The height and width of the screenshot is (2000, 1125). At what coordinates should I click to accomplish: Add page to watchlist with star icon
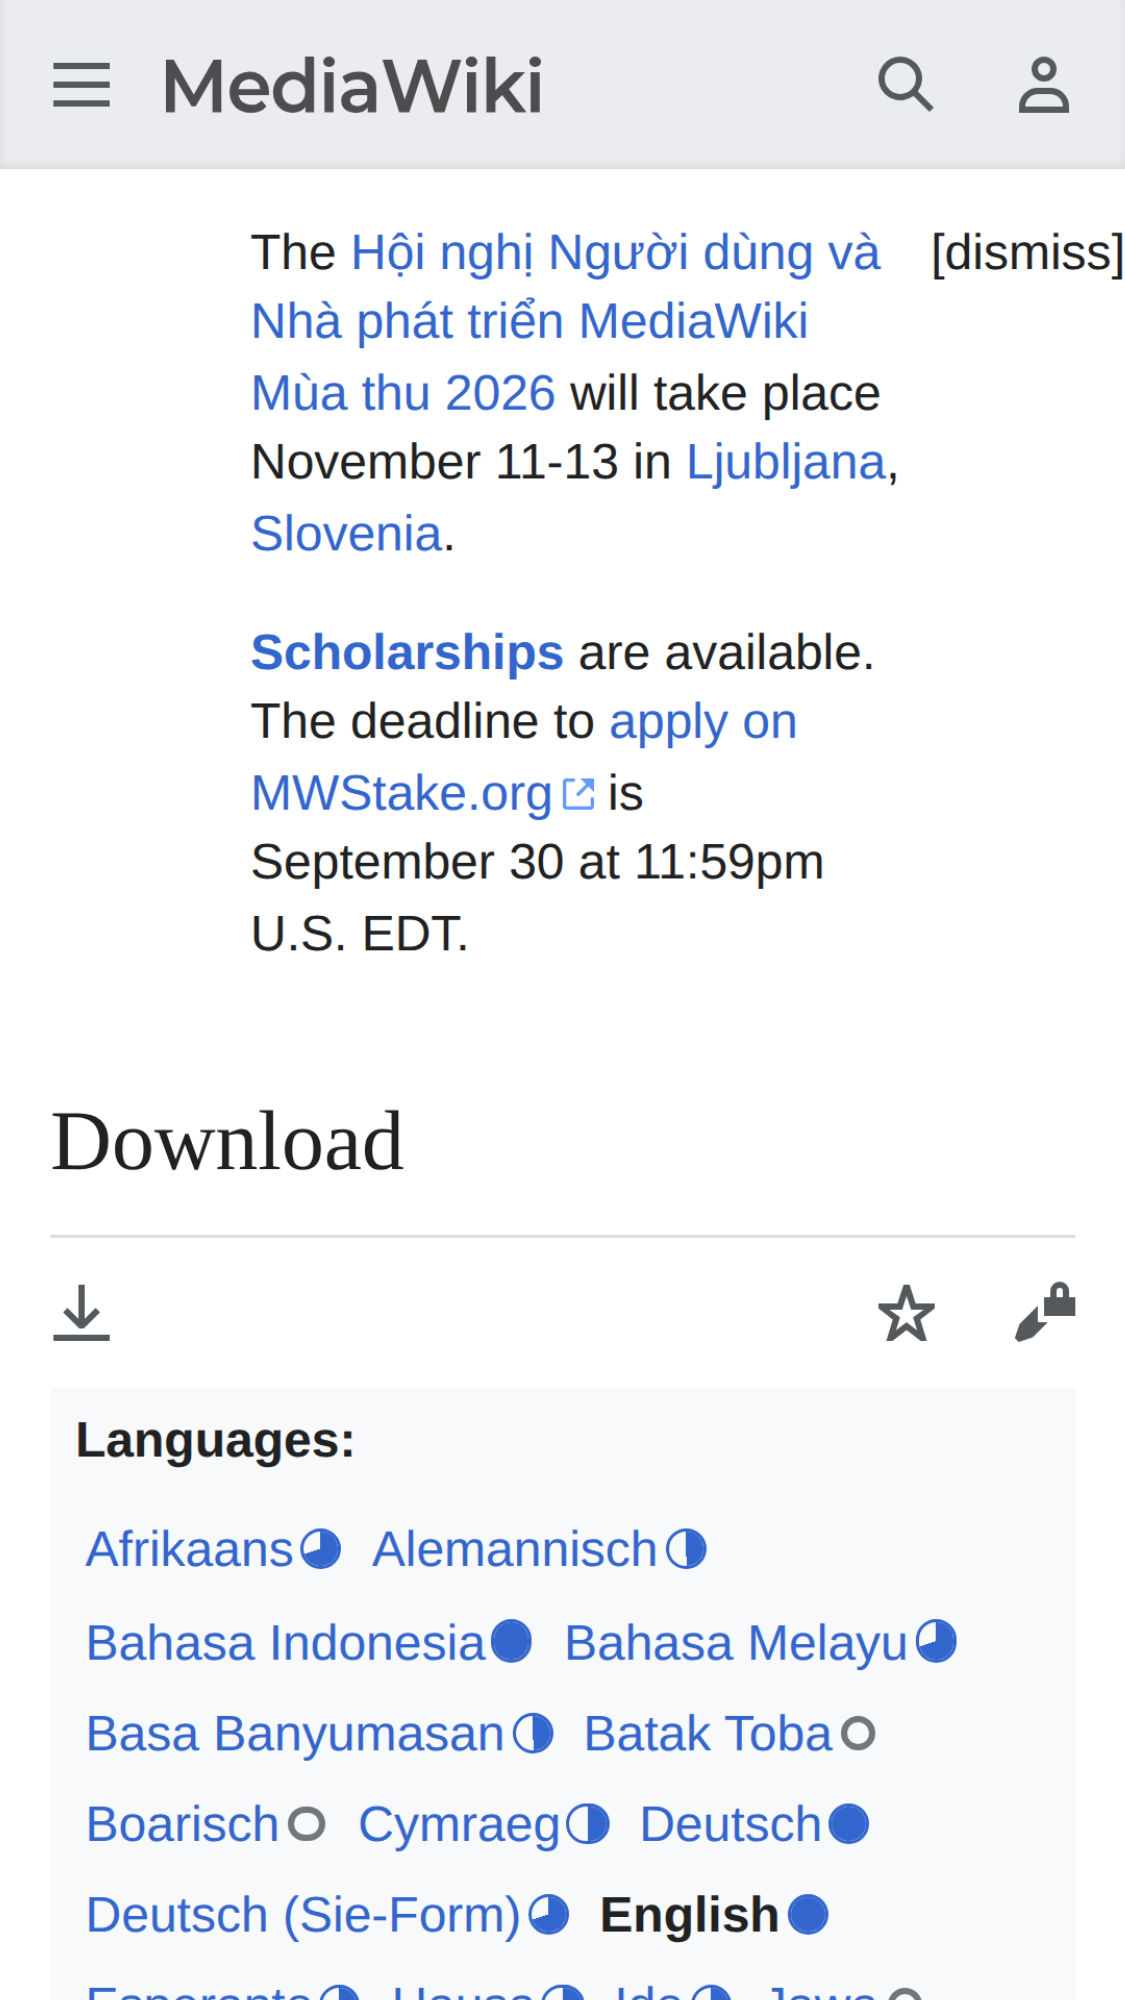coord(906,1312)
